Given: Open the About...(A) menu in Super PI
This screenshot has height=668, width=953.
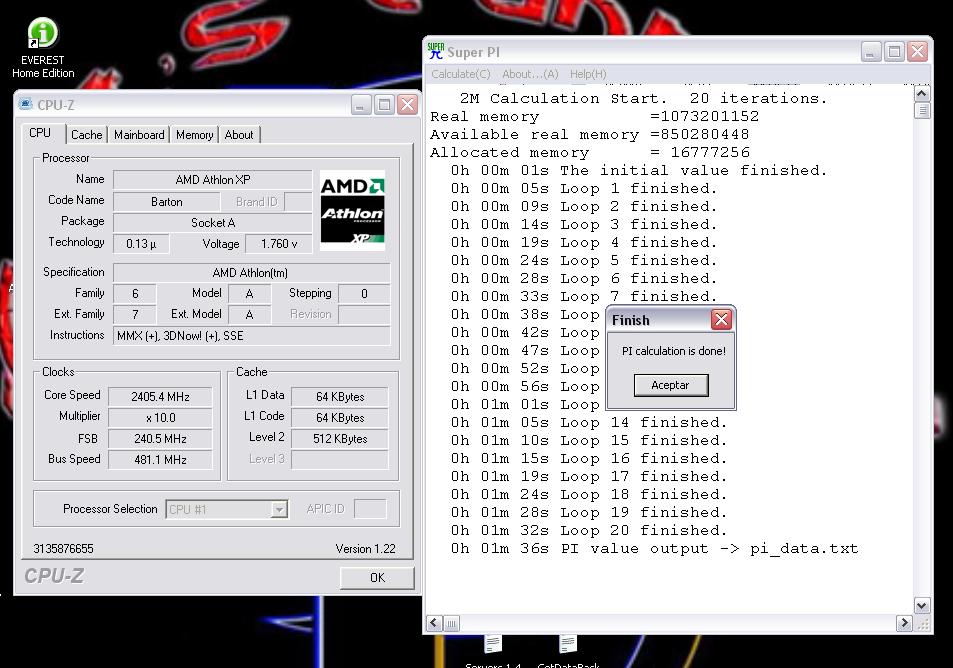Looking at the screenshot, I should click(529, 74).
